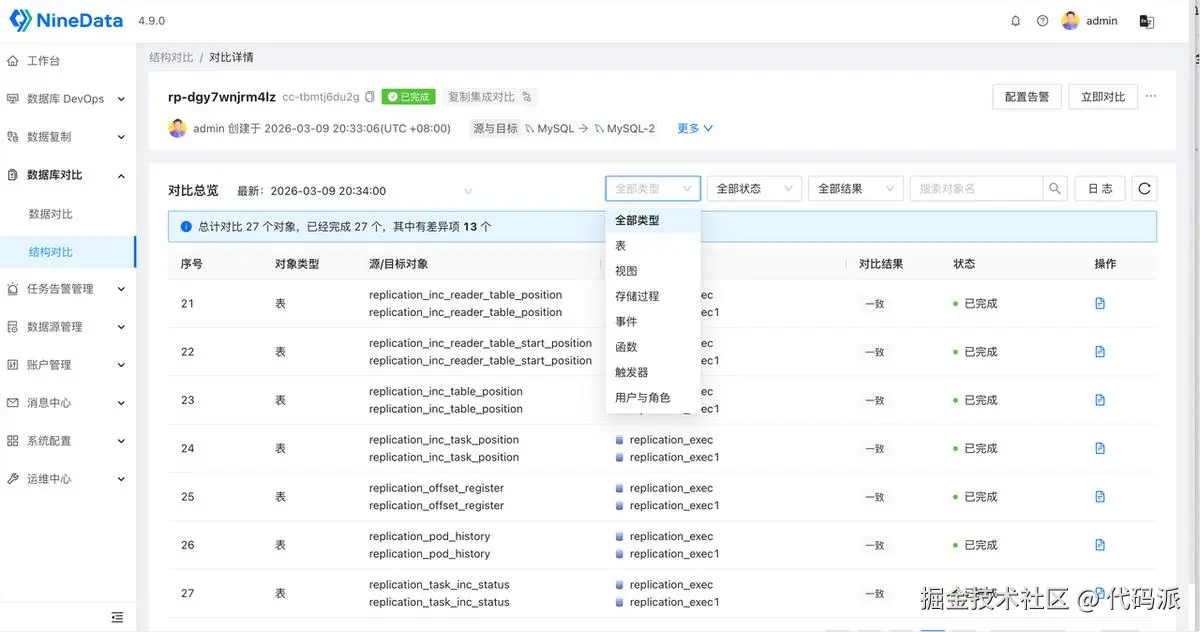Viewport: 1200px width, 632px height.
Task: Expand the 数据库 DevOps sidebar menu
Action: pyautogui.click(x=68, y=99)
